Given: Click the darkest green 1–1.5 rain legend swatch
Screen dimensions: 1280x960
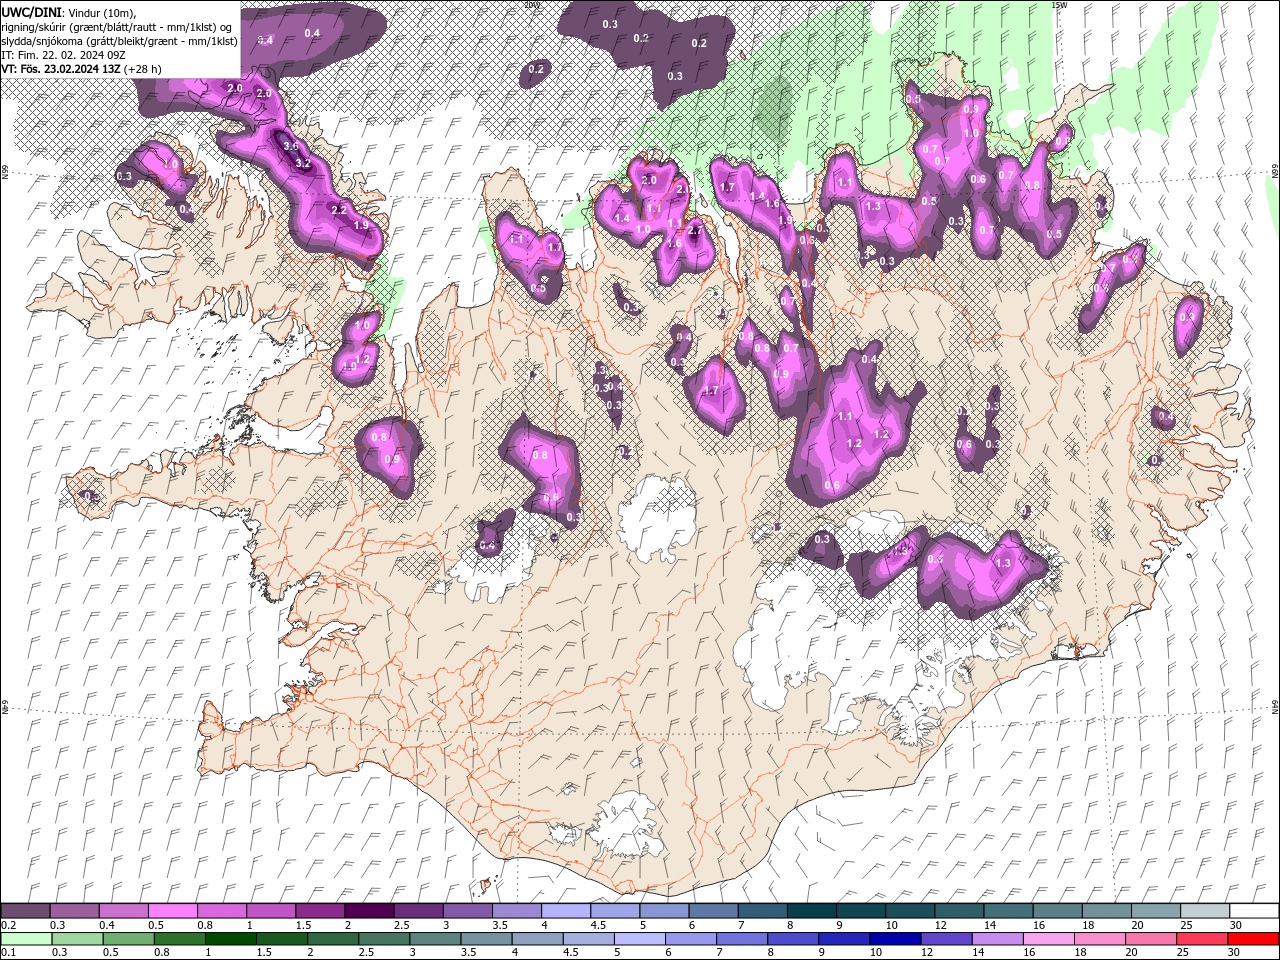Looking at the screenshot, I should (x=233, y=938).
